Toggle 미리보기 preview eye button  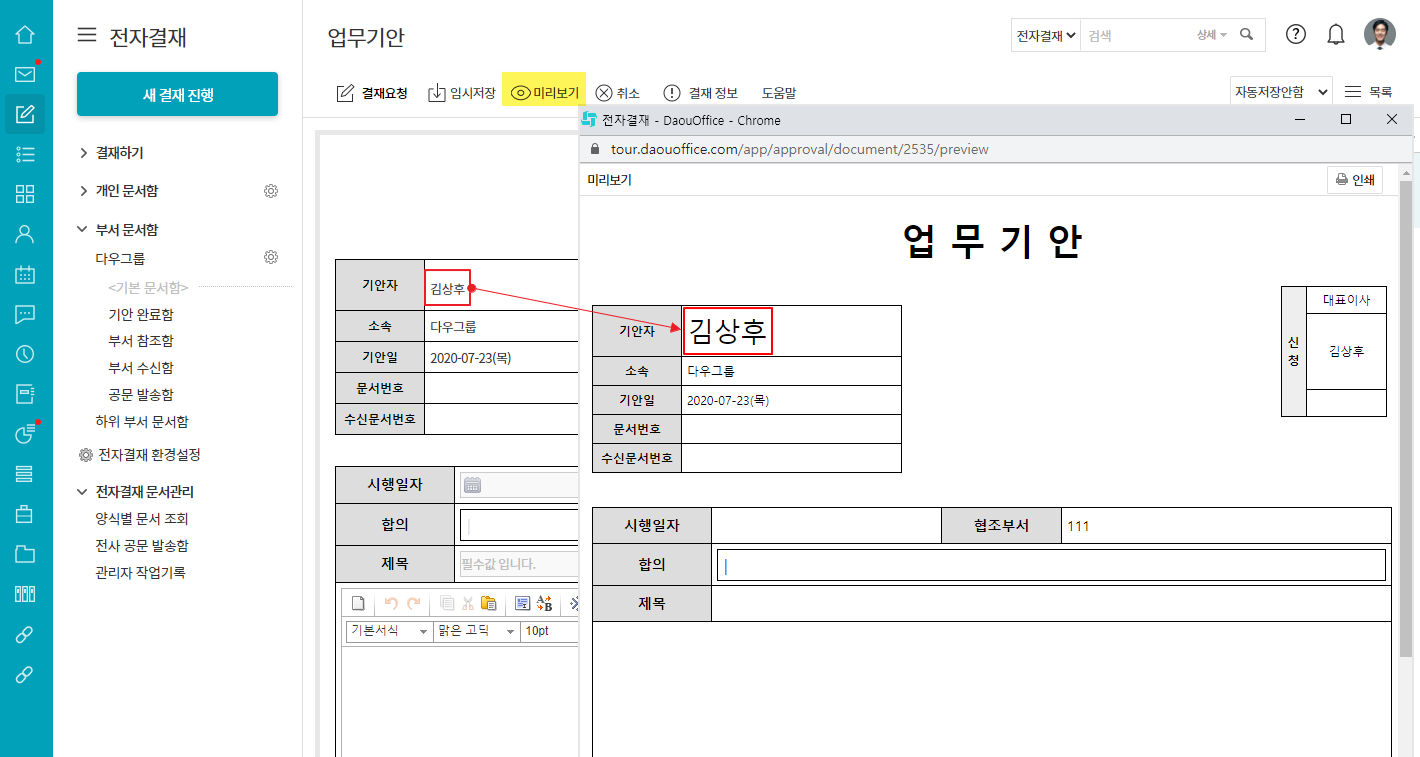pyautogui.click(x=545, y=93)
